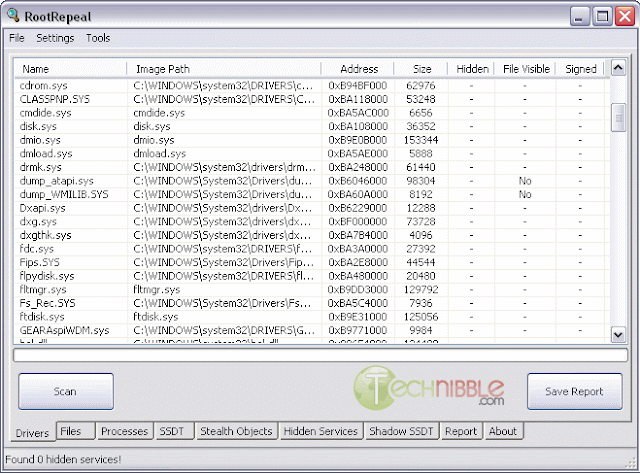Select the Fips.SYS driver row
640x474 pixels.
pyautogui.click(x=312, y=262)
